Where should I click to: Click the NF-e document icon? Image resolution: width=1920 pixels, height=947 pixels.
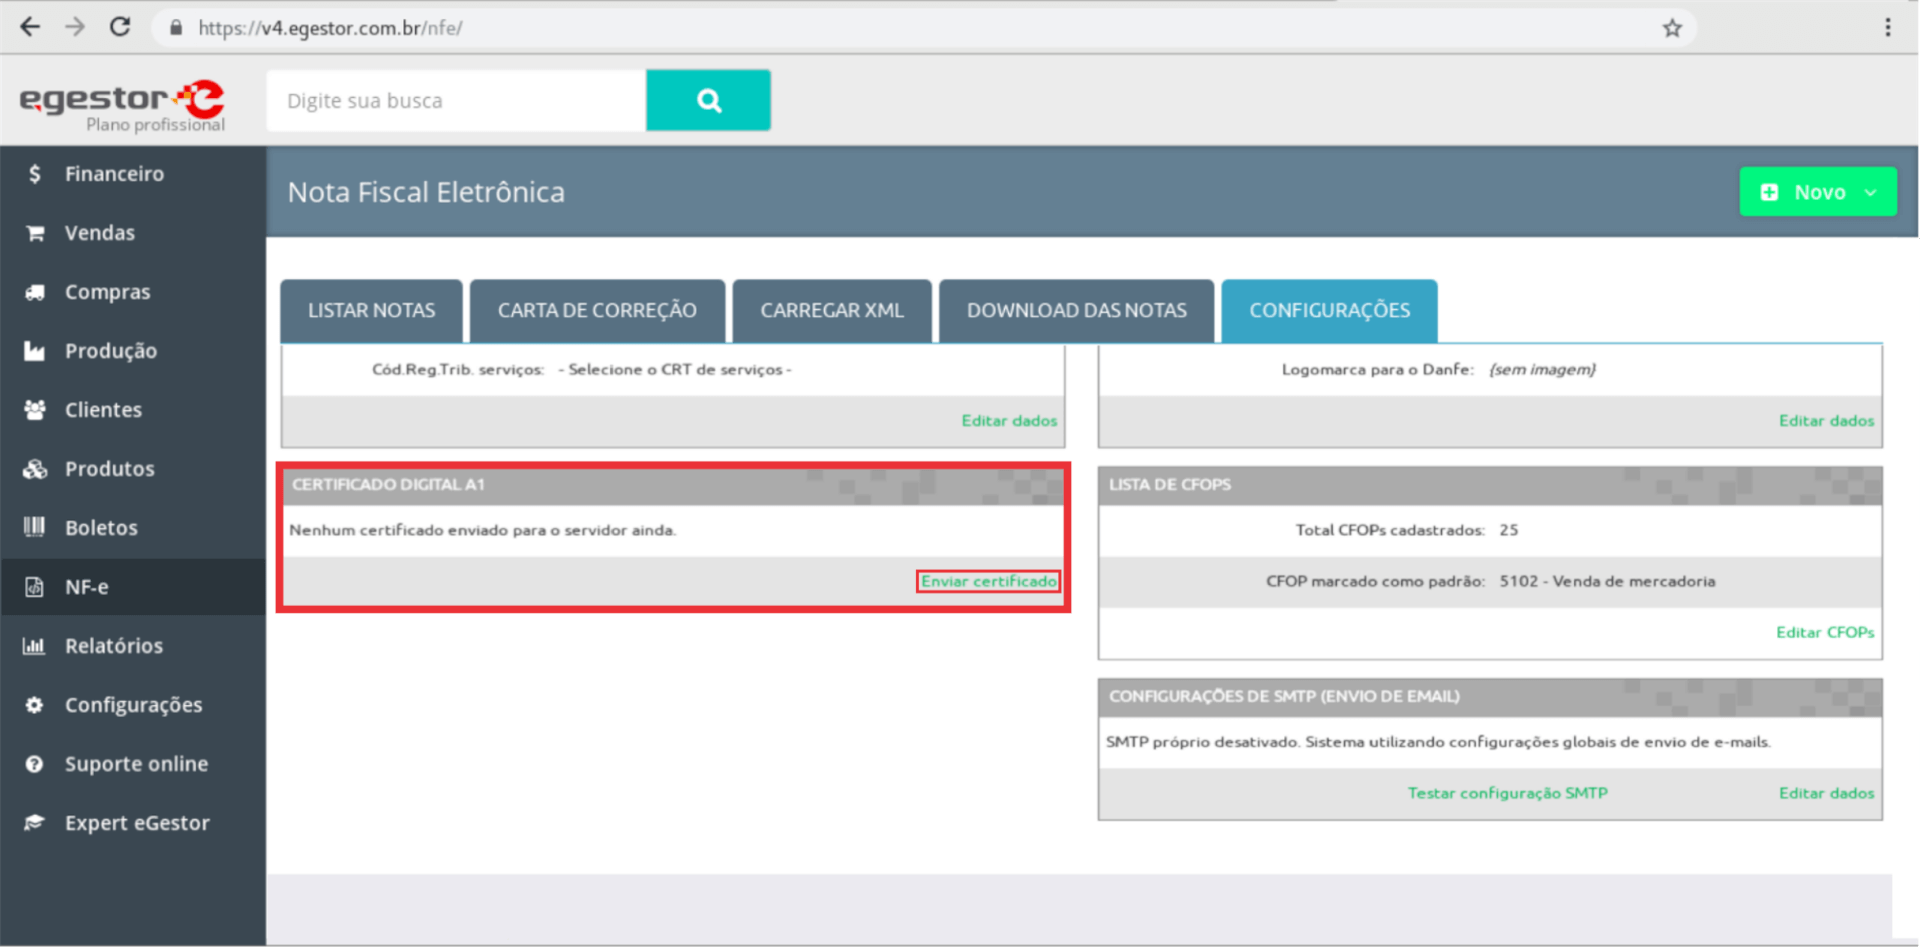35,587
